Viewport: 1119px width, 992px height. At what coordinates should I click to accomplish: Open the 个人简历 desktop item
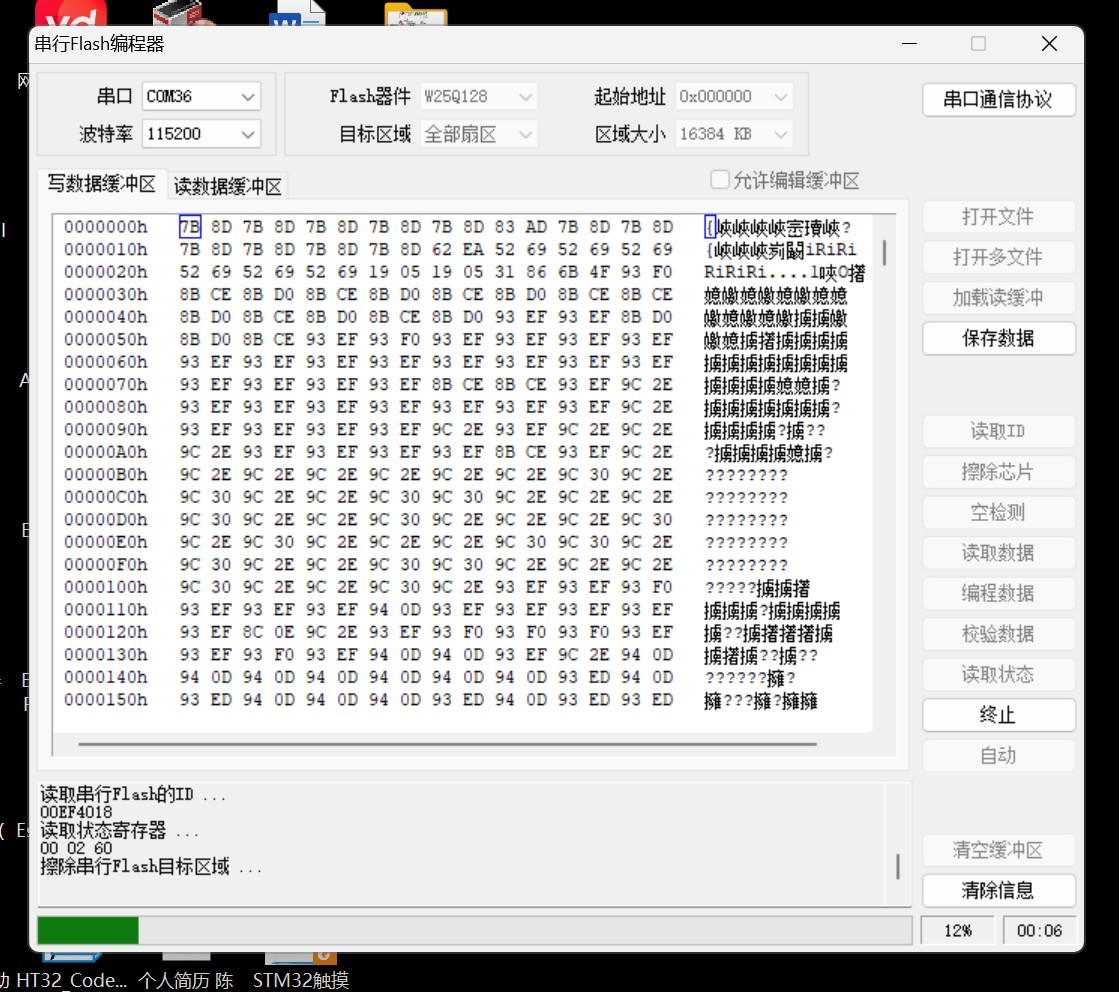click(x=186, y=980)
